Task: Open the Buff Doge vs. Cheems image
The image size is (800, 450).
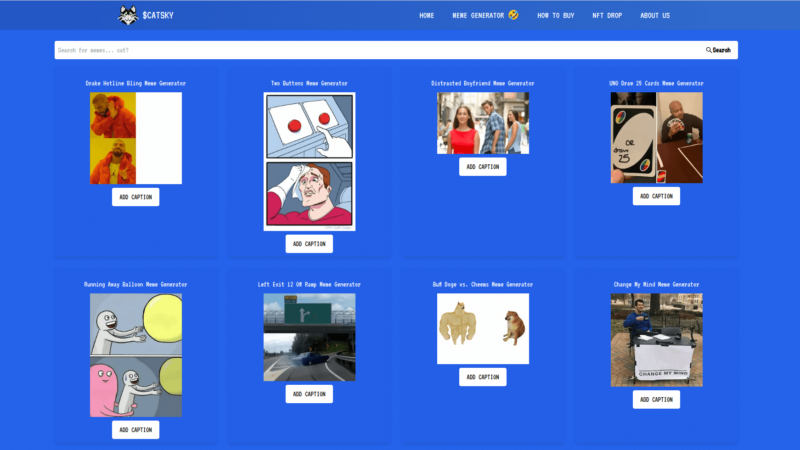Action: (x=483, y=328)
